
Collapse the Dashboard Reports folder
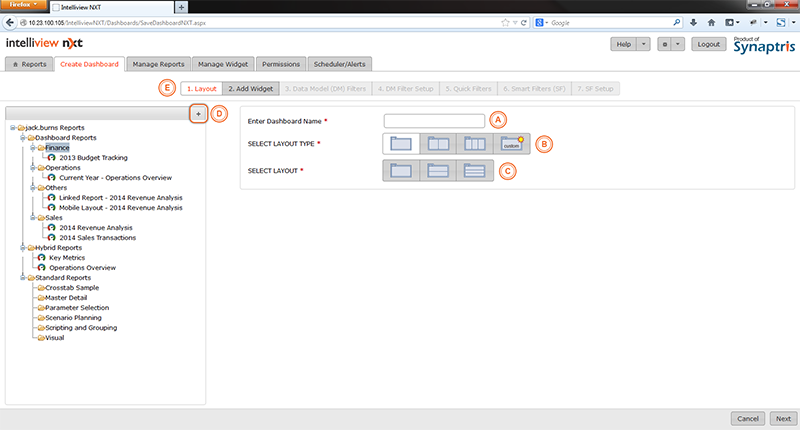22,138
